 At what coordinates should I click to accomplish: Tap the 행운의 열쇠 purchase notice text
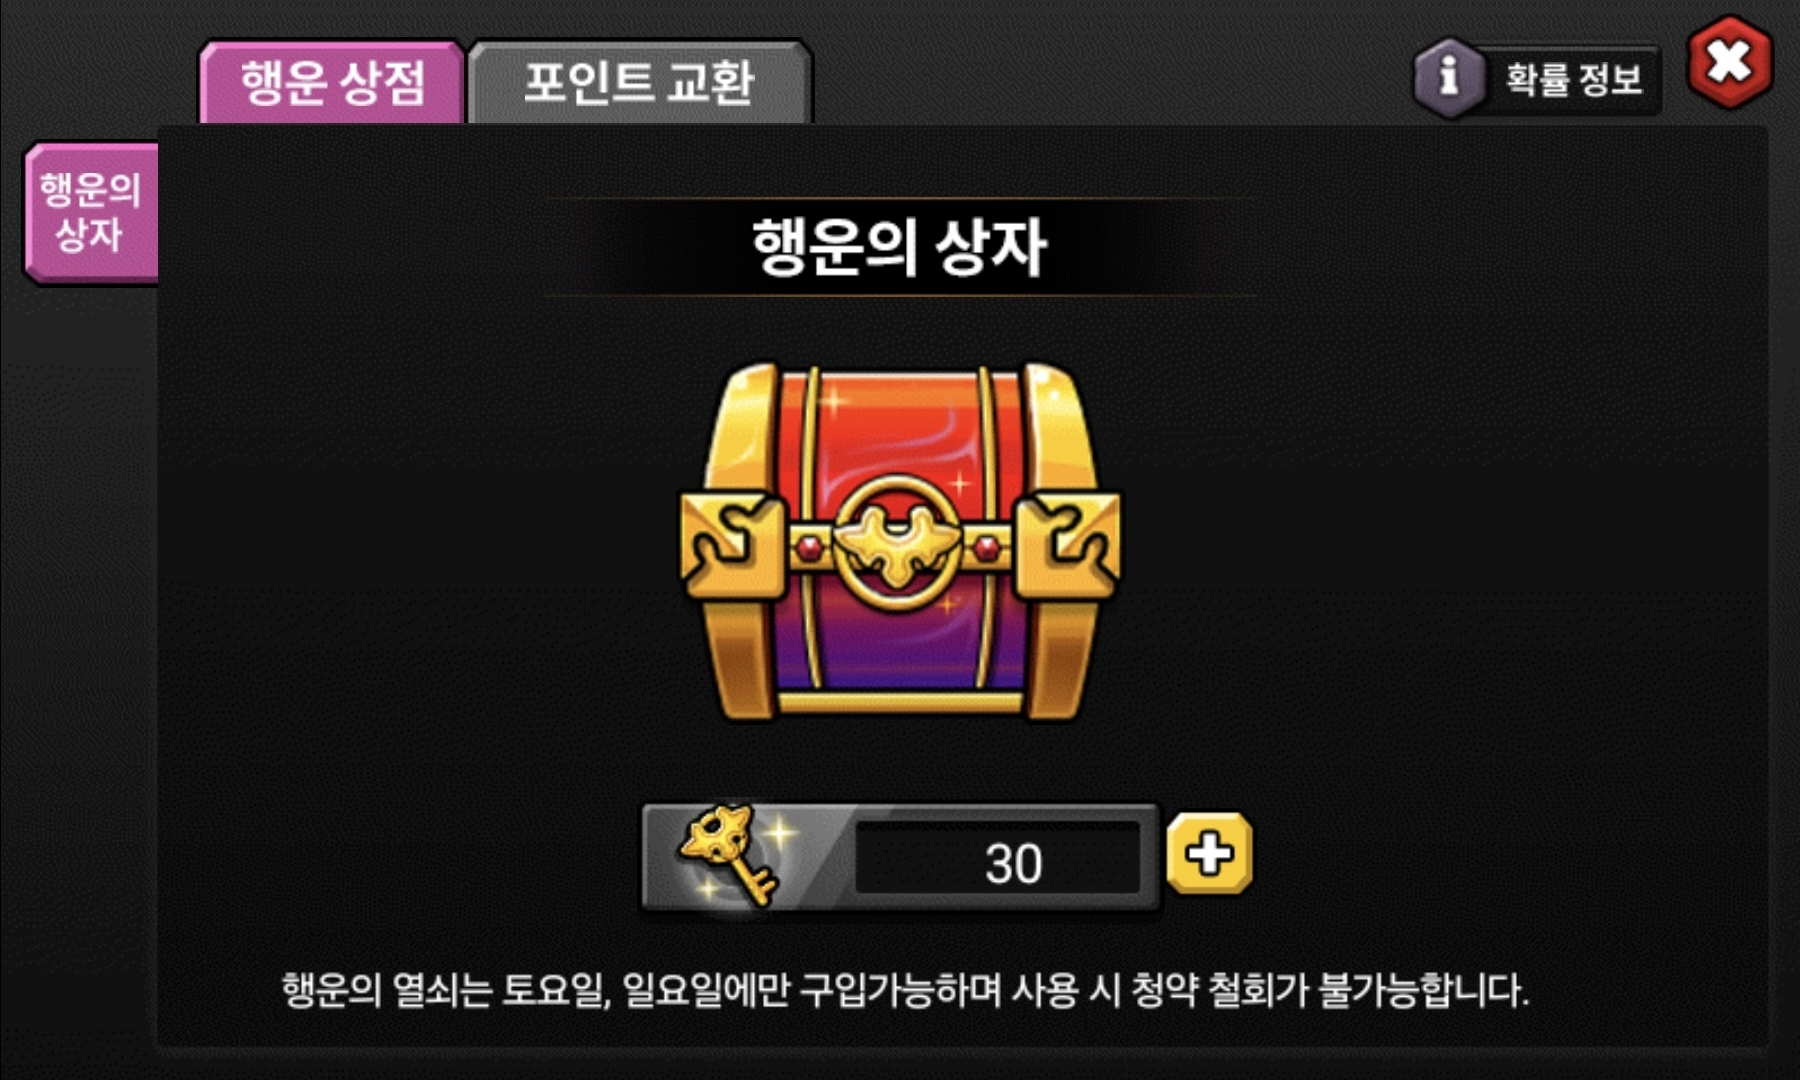(x=905, y=990)
